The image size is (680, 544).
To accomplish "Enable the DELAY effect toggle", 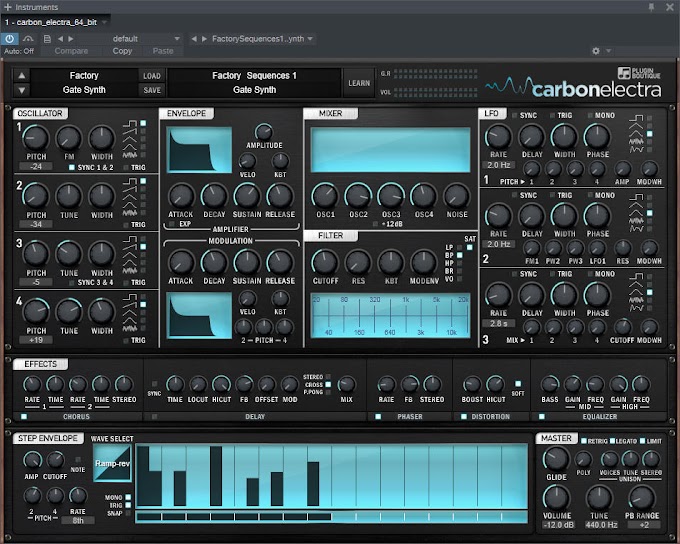I will click(x=154, y=416).
